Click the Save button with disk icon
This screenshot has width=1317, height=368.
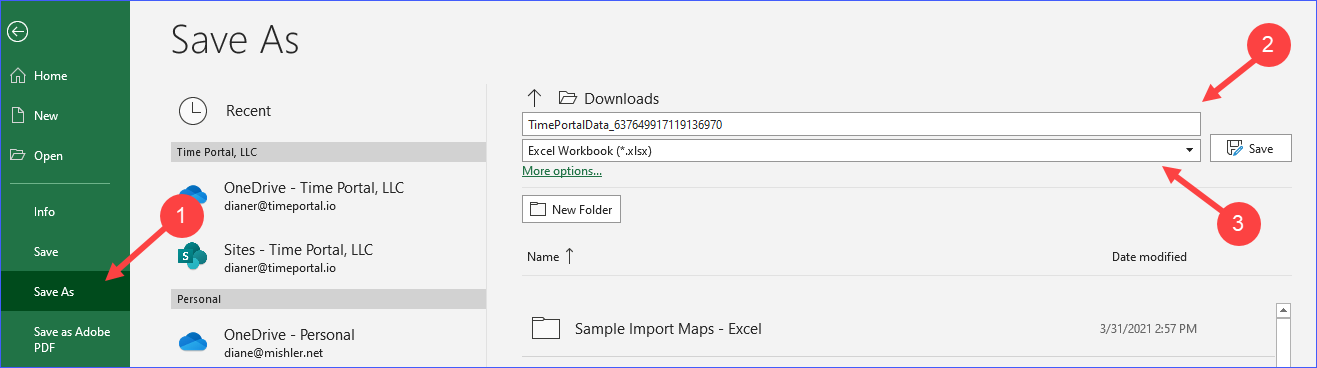click(x=1251, y=148)
